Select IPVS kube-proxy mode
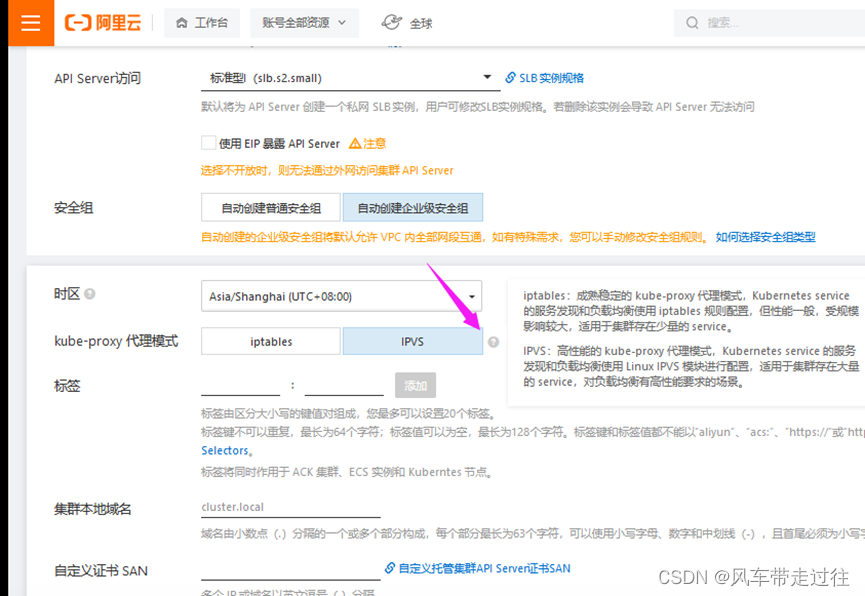Screen dimensions: 865x596 (x=413, y=342)
